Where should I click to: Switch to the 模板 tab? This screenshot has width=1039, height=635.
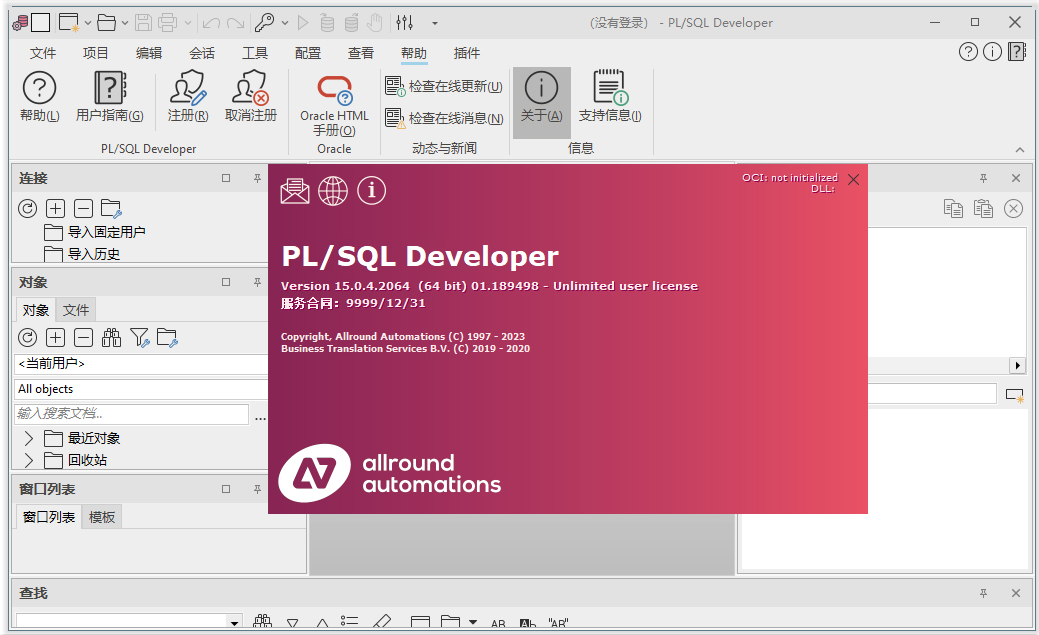101,516
